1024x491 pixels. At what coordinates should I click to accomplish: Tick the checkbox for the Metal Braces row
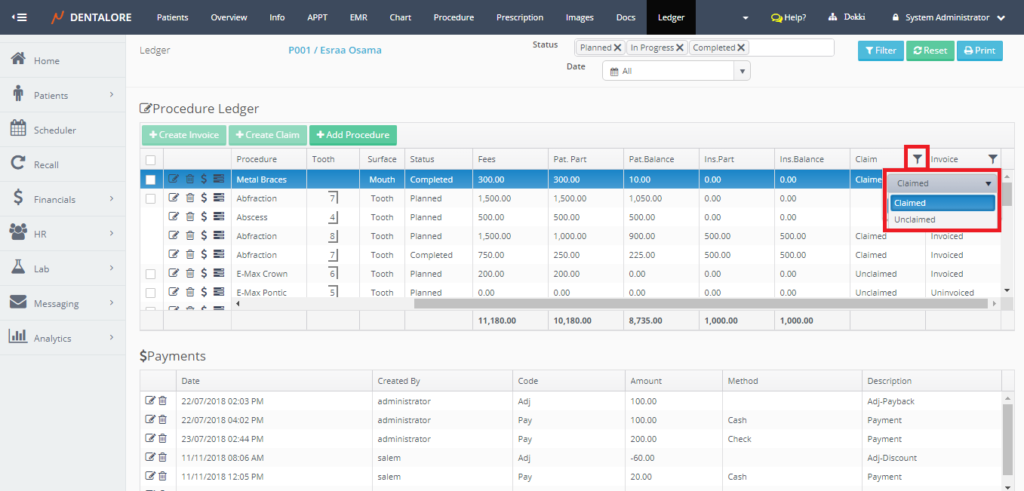coord(150,180)
